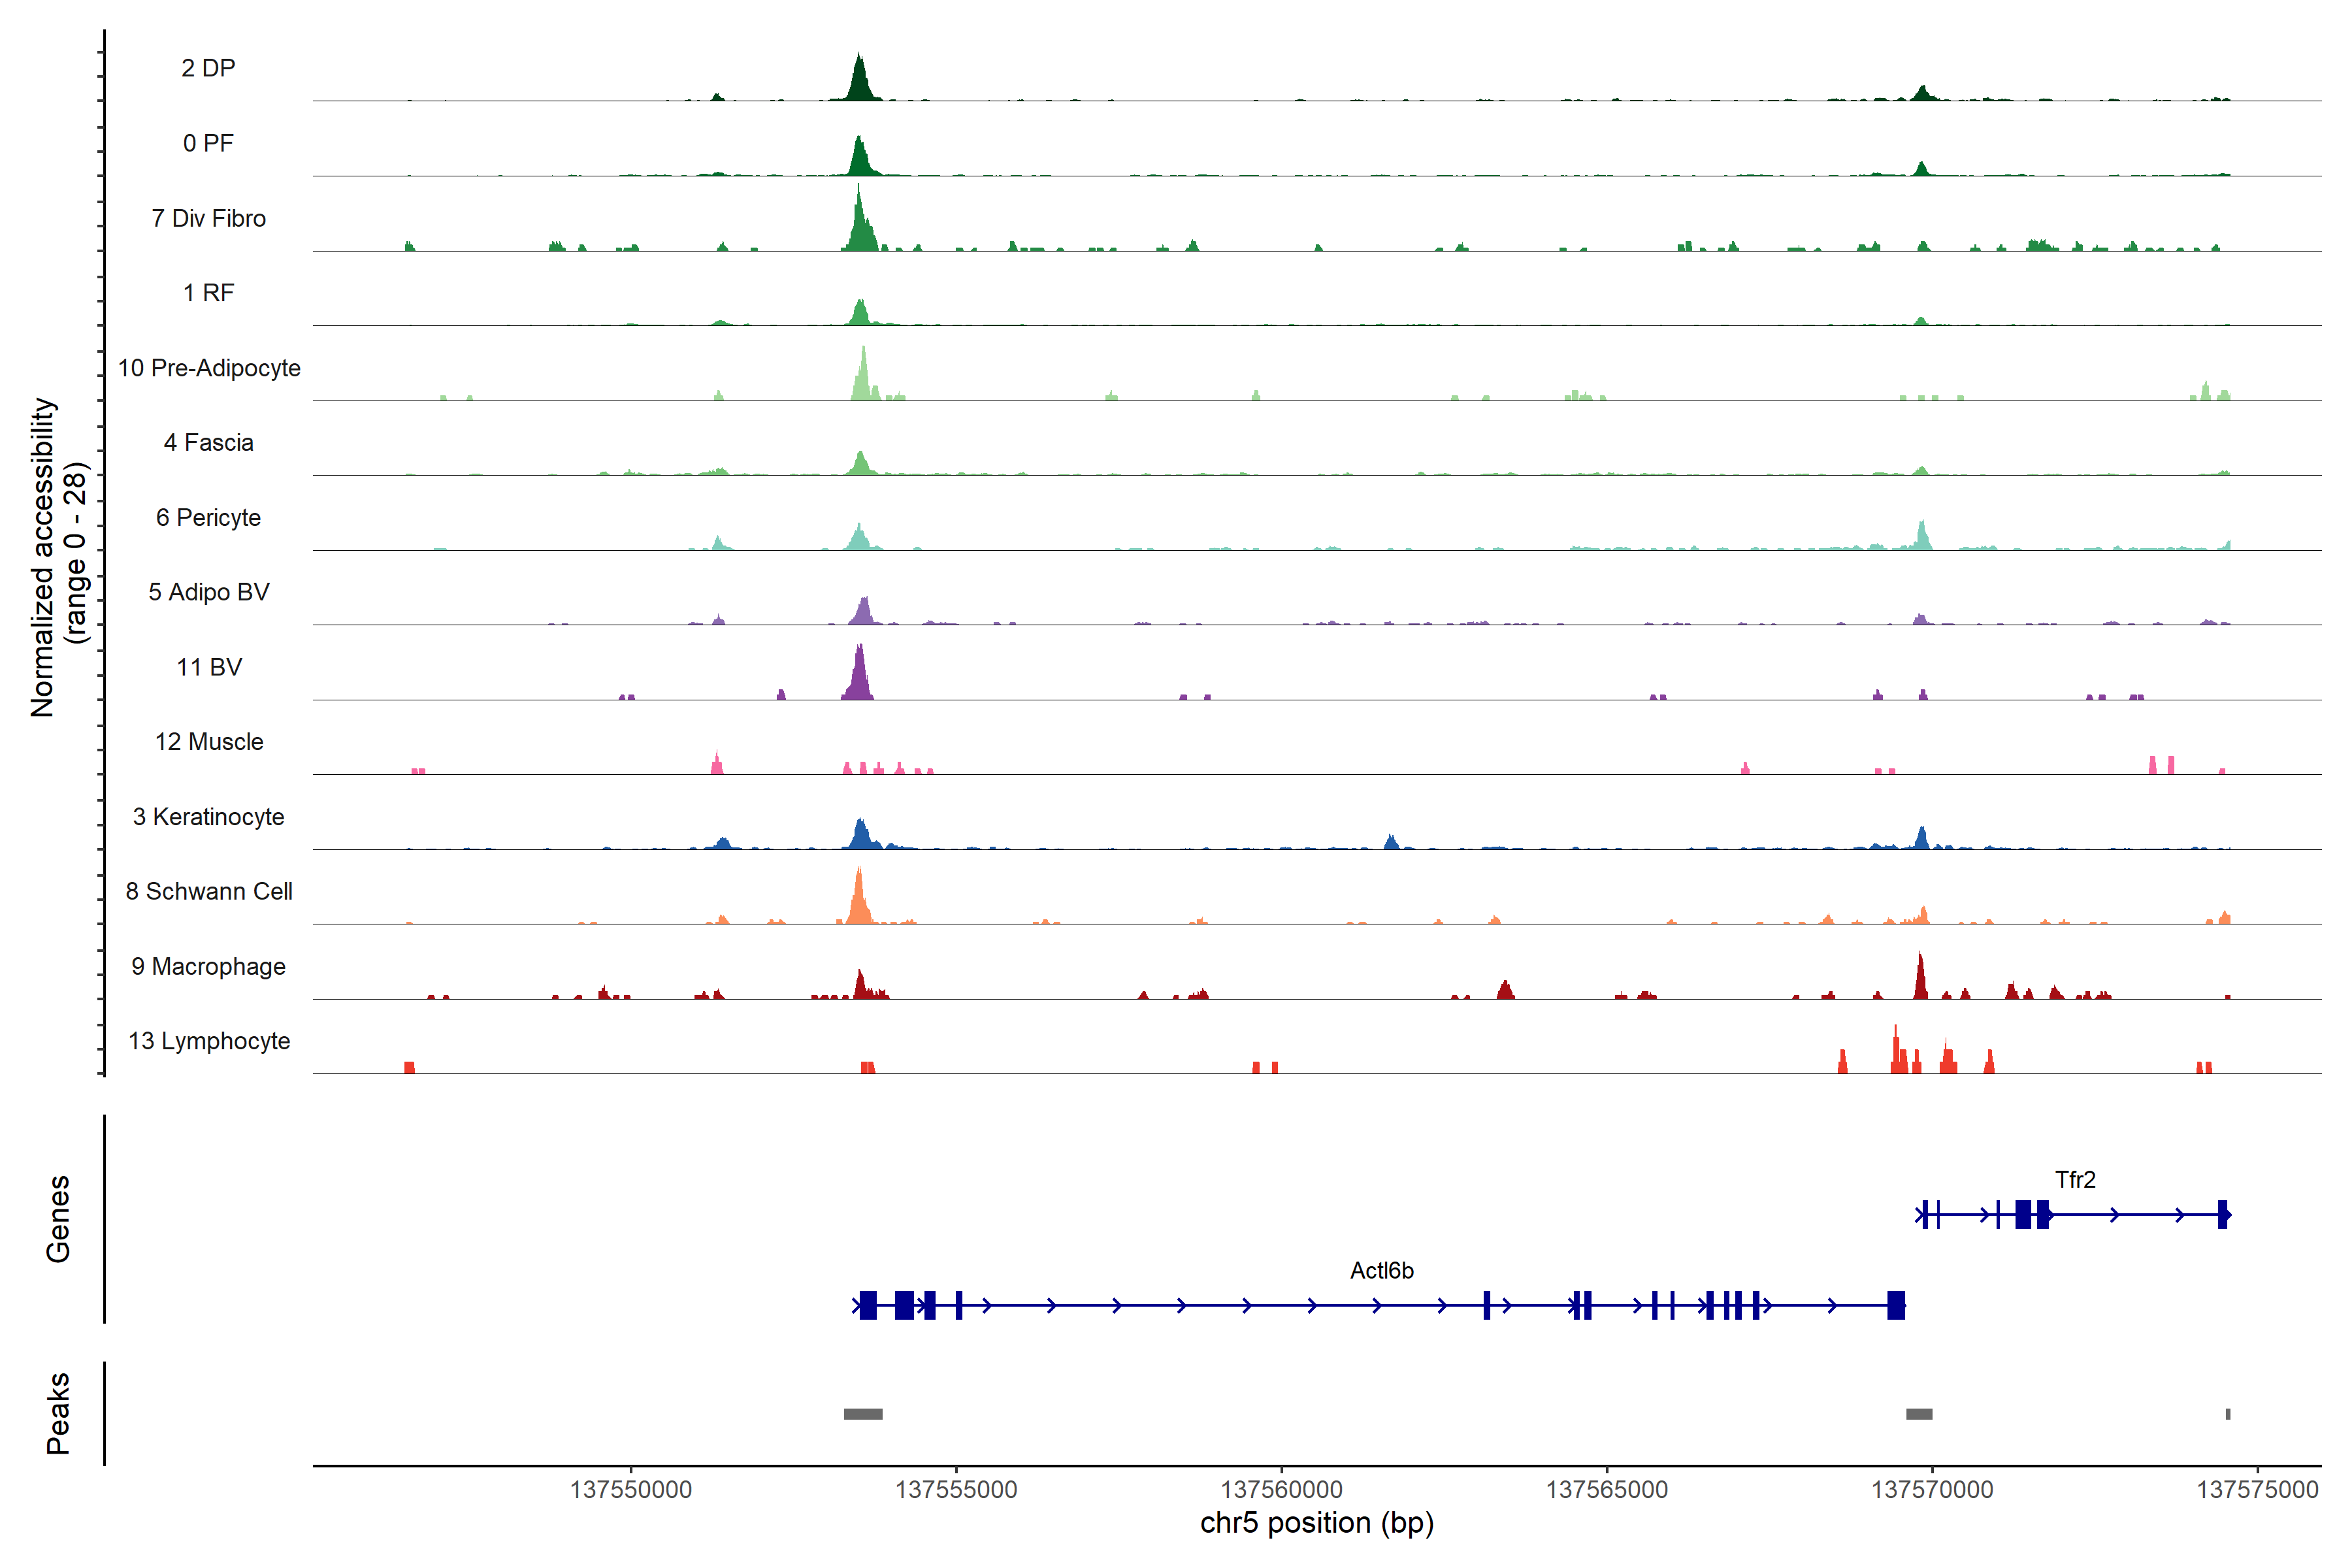Click the large last exon of Actl6b

point(1896,1305)
